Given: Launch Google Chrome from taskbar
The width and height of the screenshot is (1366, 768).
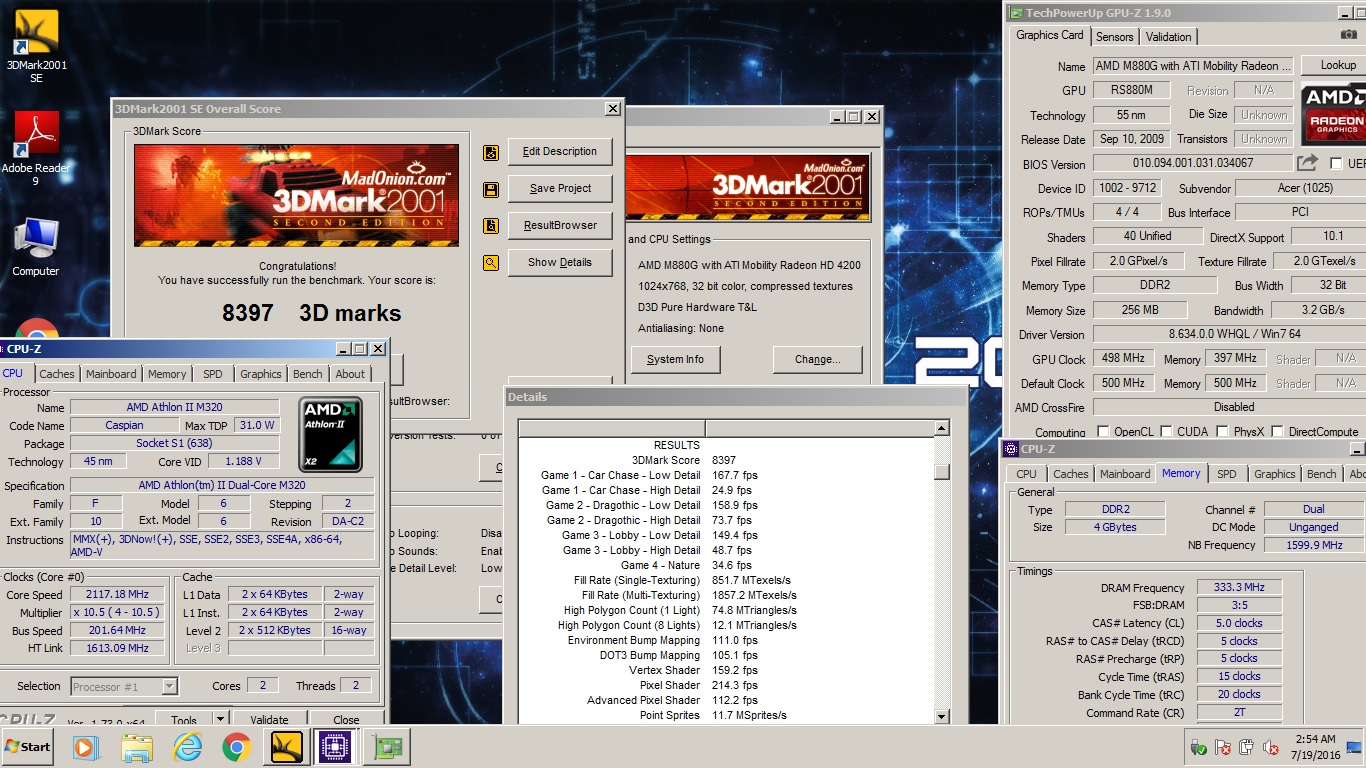Looking at the screenshot, I should click(x=236, y=747).
